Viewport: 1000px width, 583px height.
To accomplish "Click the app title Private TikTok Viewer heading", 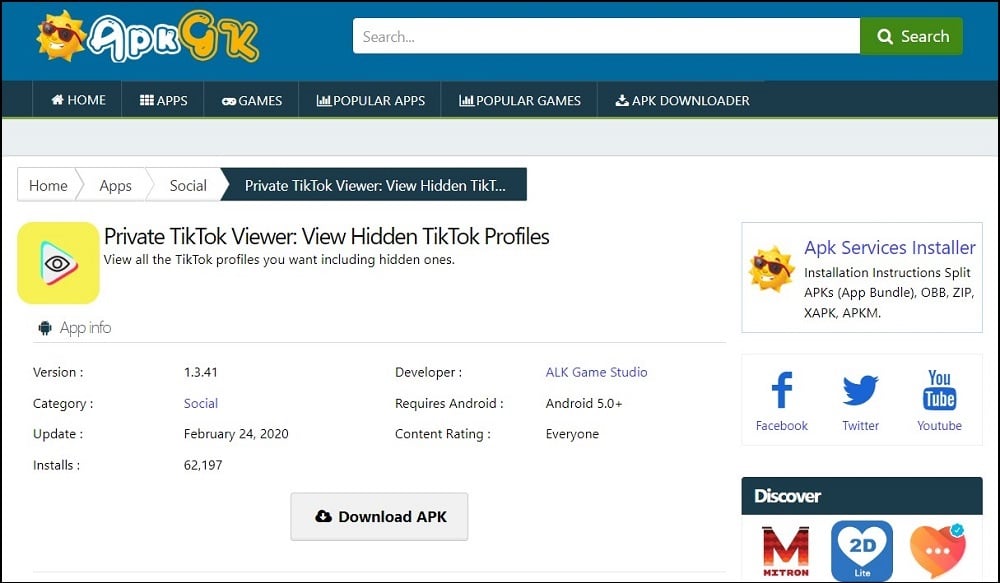I will coord(327,237).
